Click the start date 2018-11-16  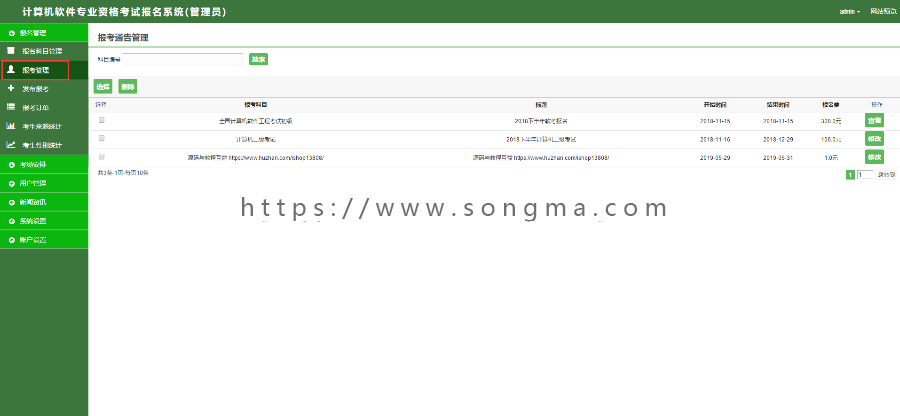point(715,139)
